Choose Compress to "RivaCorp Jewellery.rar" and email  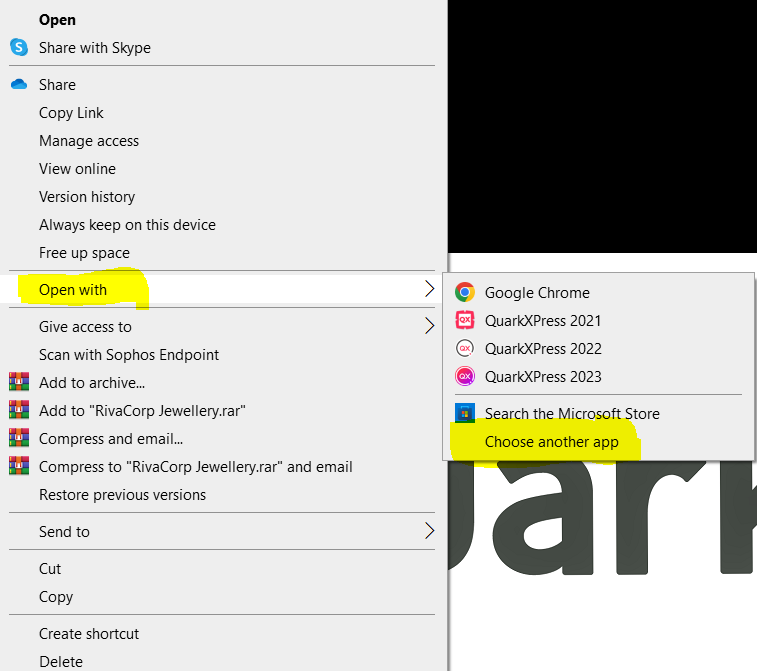pos(222,466)
